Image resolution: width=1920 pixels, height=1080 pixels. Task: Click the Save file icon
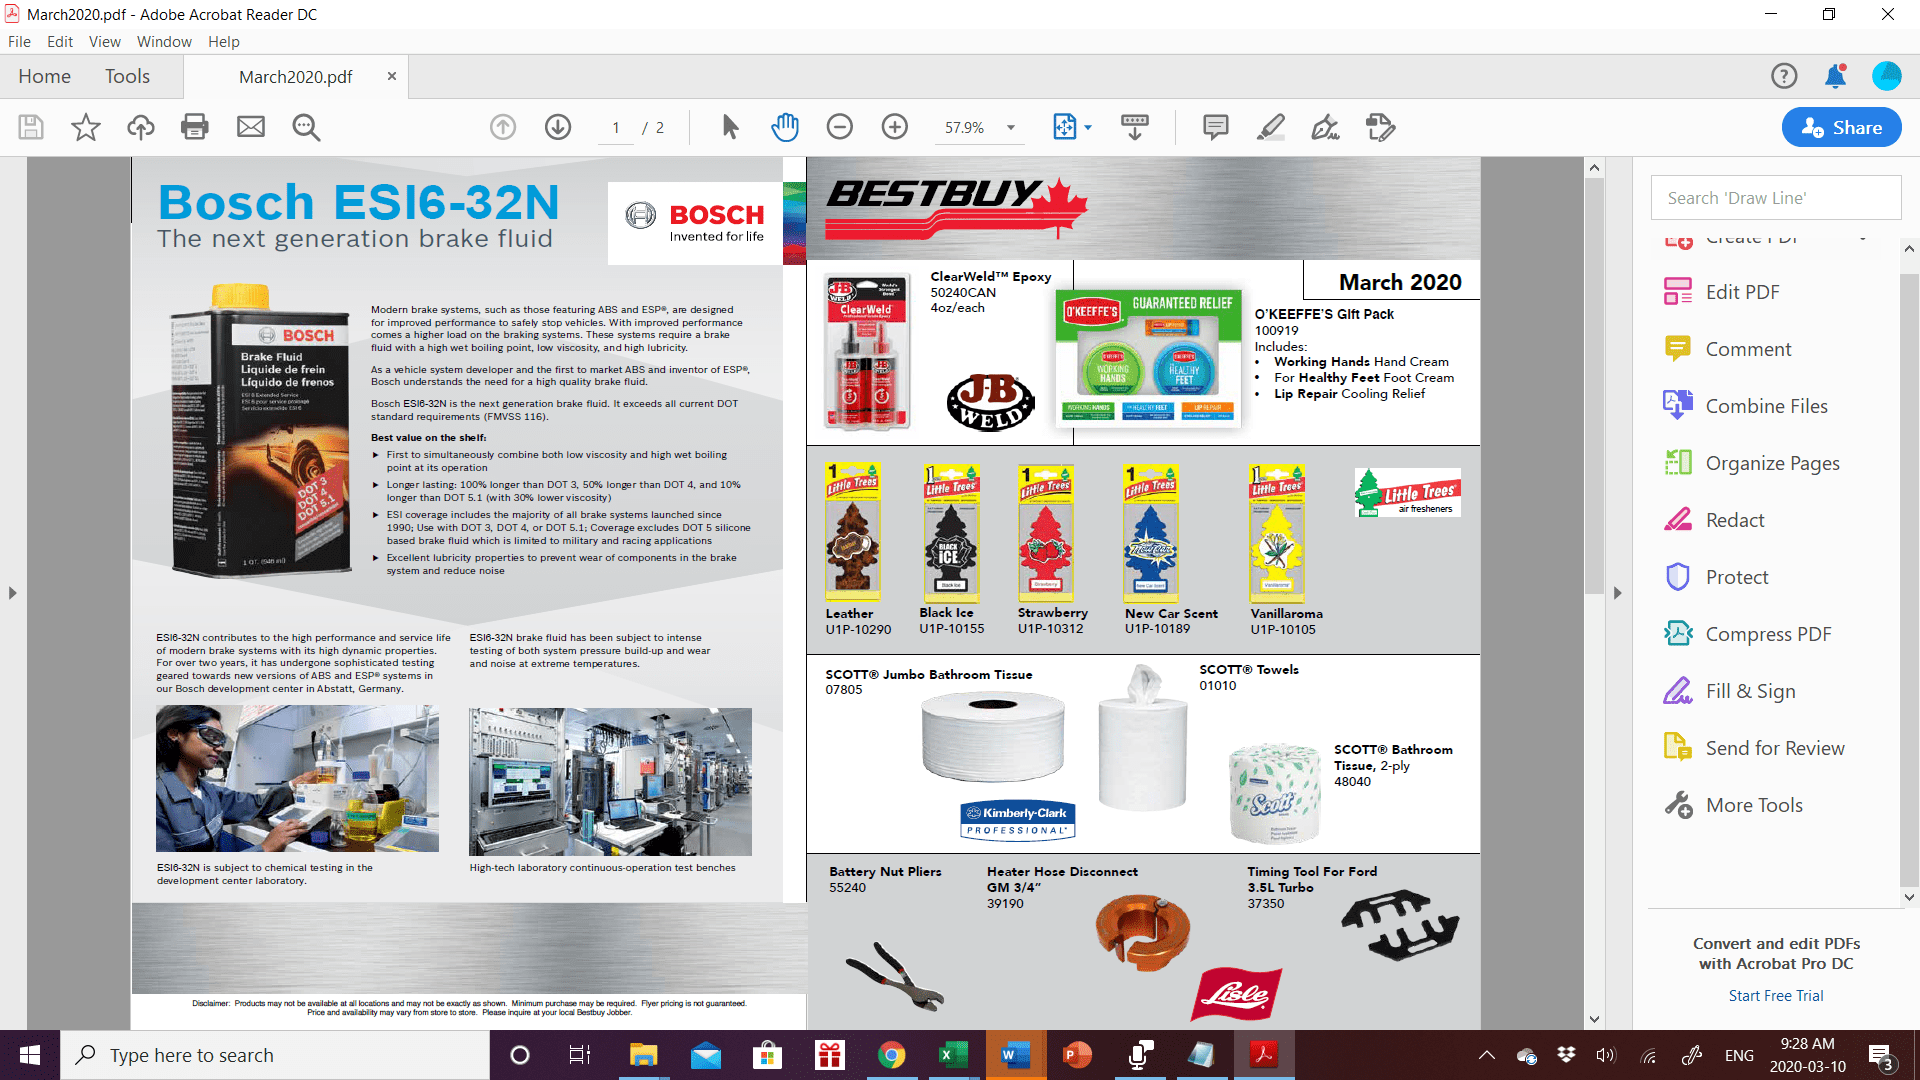click(31, 127)
